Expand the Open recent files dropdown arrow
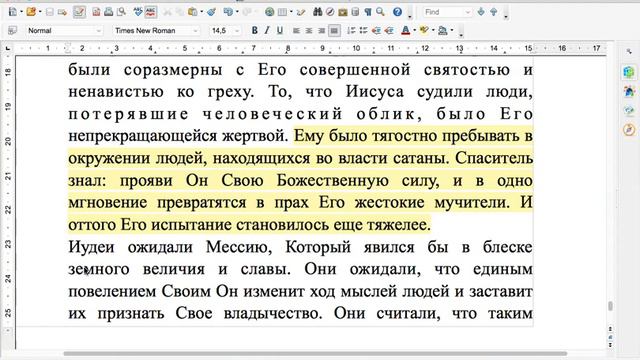This screenshot has height=360, width=640. point(40,12)
